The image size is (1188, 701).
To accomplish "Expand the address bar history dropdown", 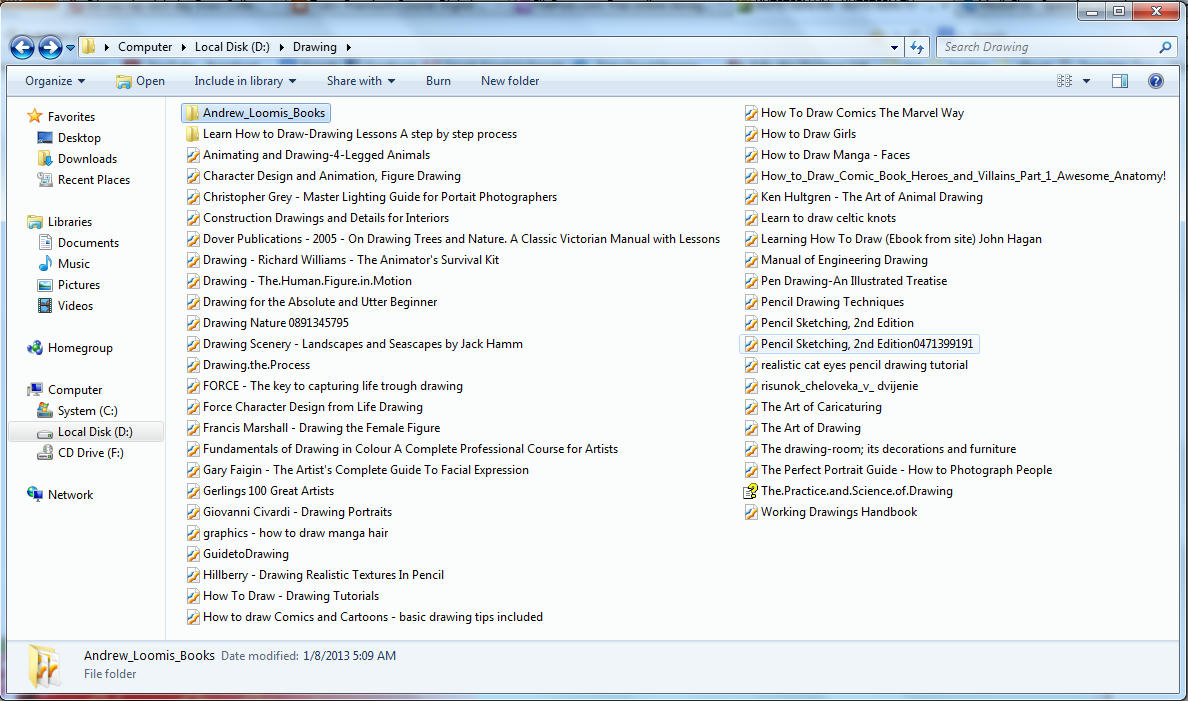I will [x=894, y=47].
